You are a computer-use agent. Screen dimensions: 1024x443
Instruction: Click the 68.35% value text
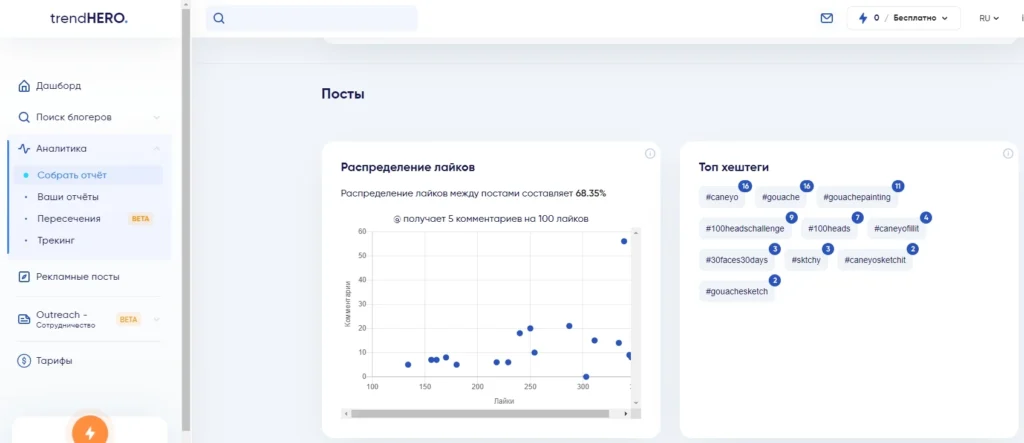tap(590, 193)
